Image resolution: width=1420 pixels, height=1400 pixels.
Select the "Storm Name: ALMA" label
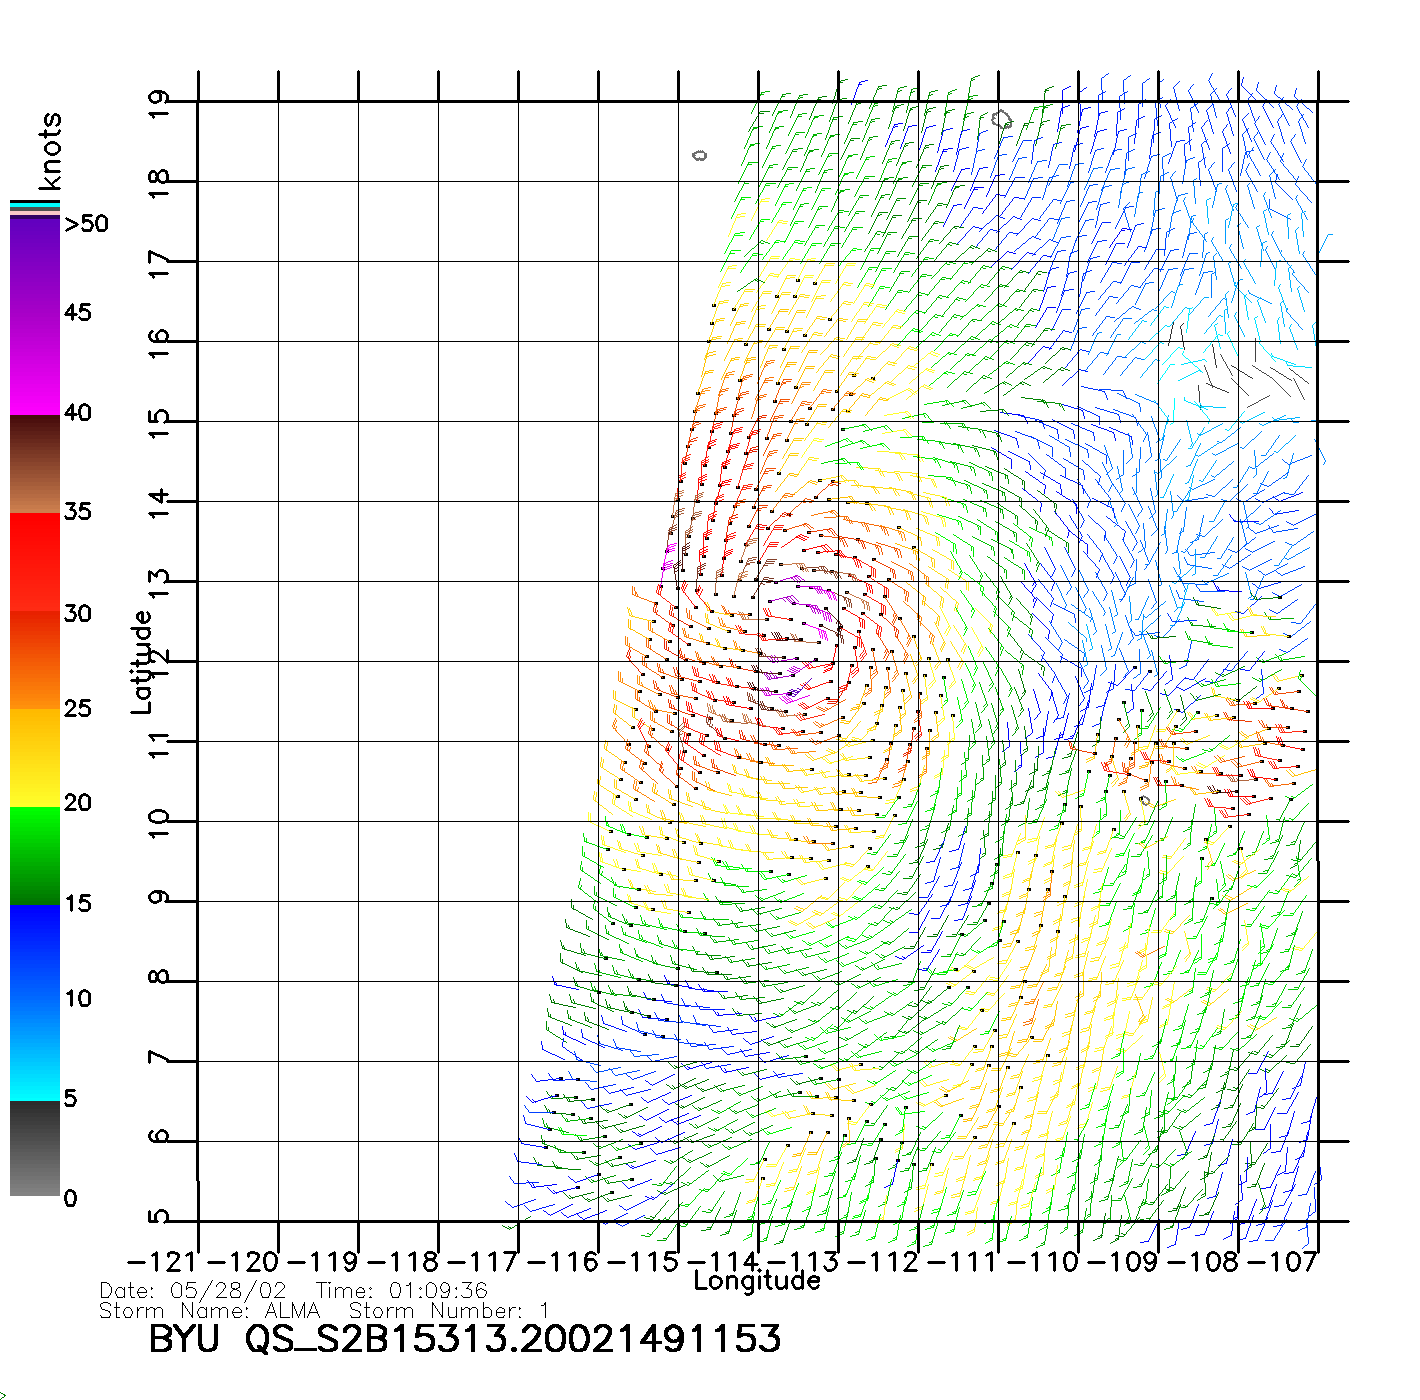pos(210,1311)
